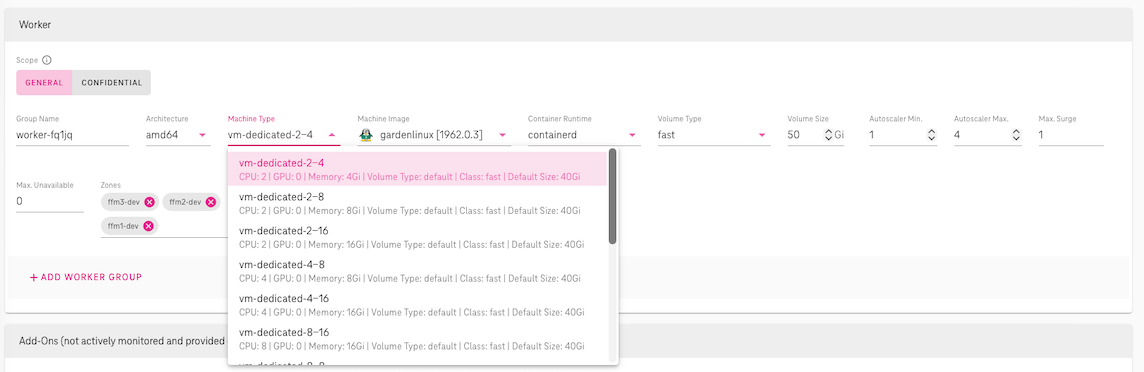Viewport: 1144px width, 372px height.
Task: Click the Max. Surge input field
Action: tap(1071, 135)
